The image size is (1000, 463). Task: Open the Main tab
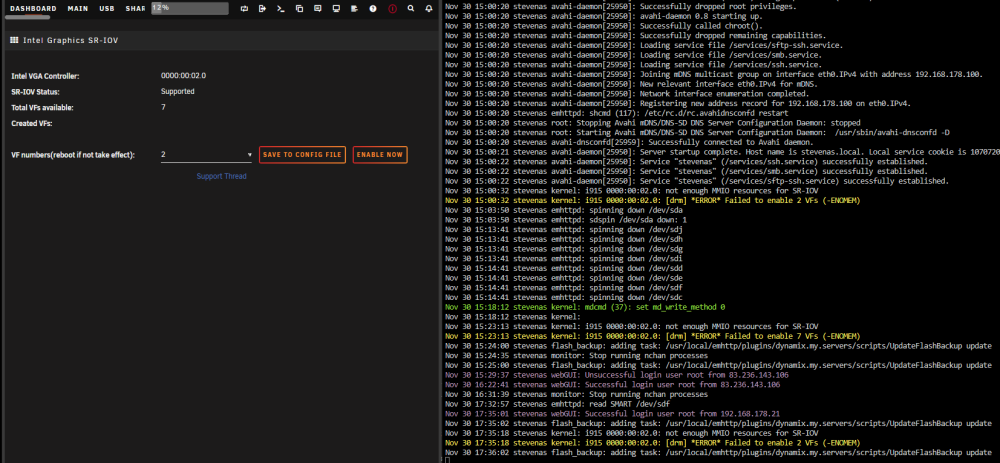pos(78,9)
